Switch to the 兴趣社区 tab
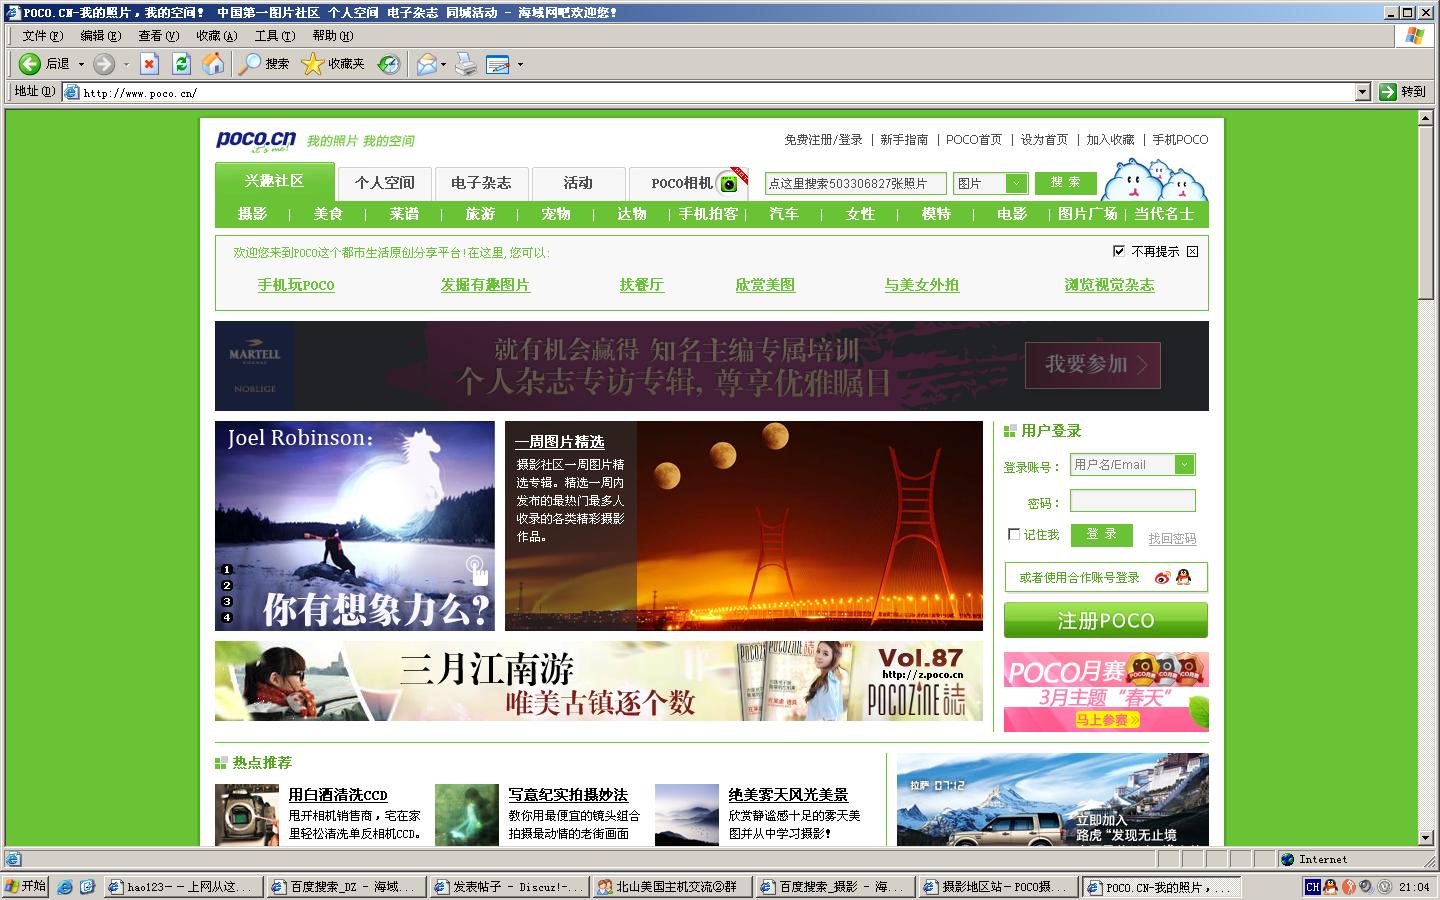The image size is (1440, 900). click(274, 181)
